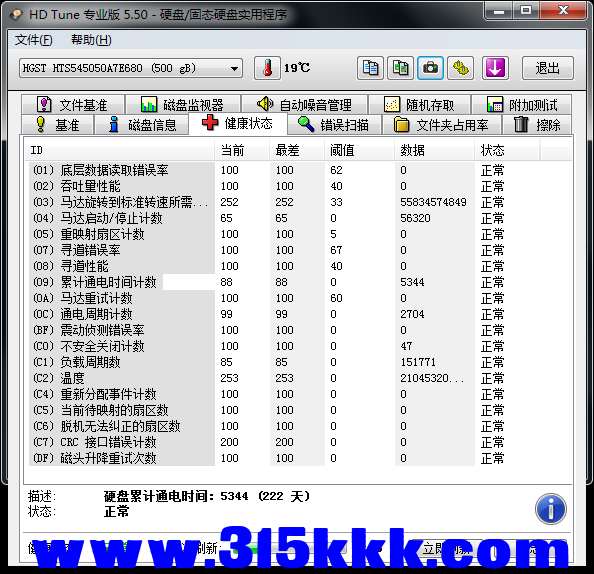Click the 数据 column header
Screen dimensions: 594x574
click(x=435, y=150)
